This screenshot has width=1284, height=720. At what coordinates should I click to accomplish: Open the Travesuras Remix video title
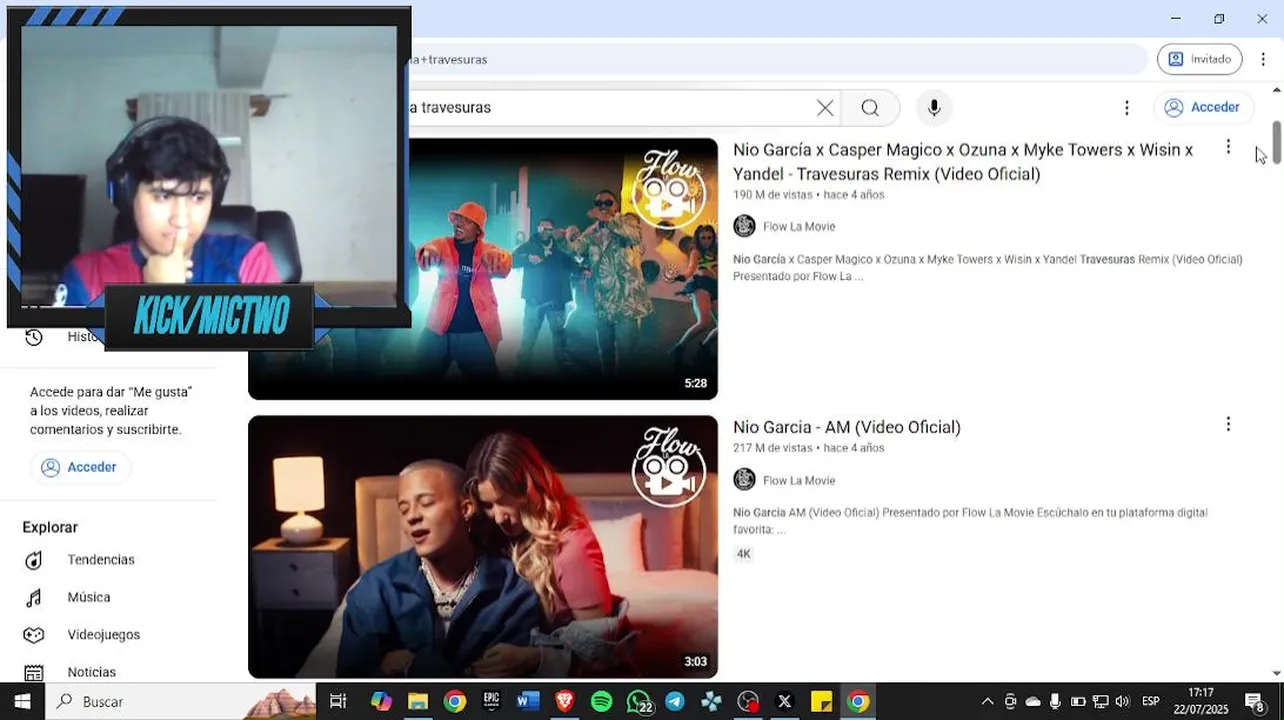pos(963,162)
